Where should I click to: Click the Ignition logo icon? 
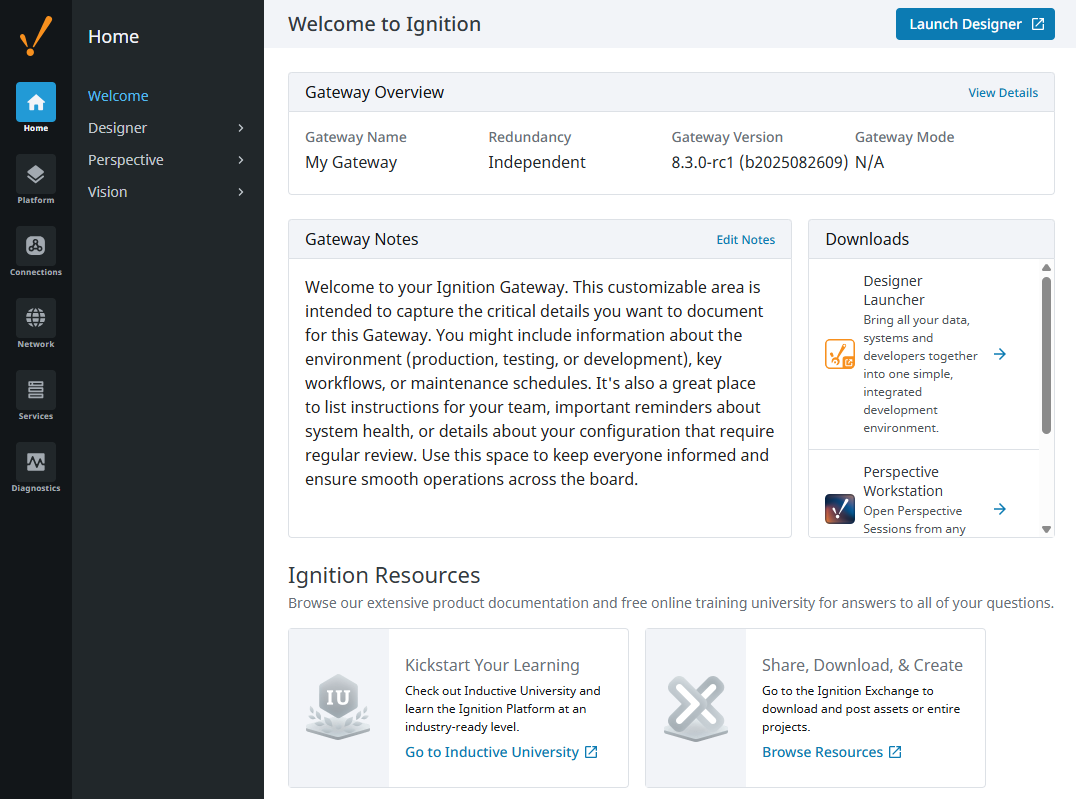click(36, 36)
